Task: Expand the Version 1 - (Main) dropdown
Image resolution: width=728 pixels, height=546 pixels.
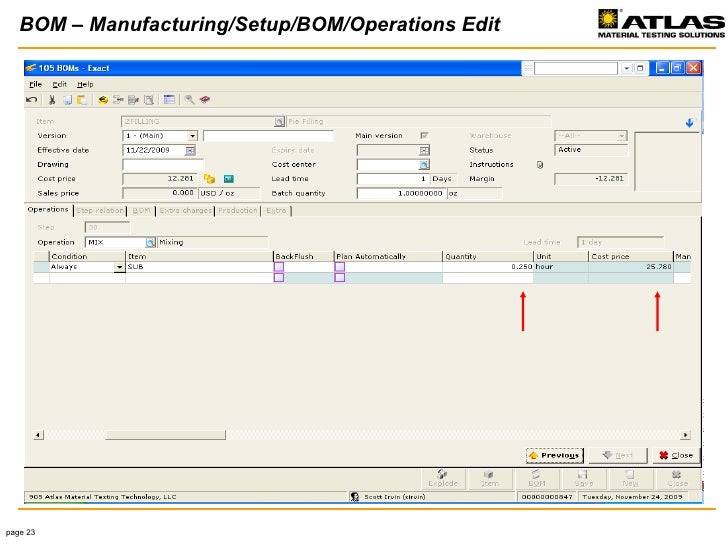Action: pos(193,136)
